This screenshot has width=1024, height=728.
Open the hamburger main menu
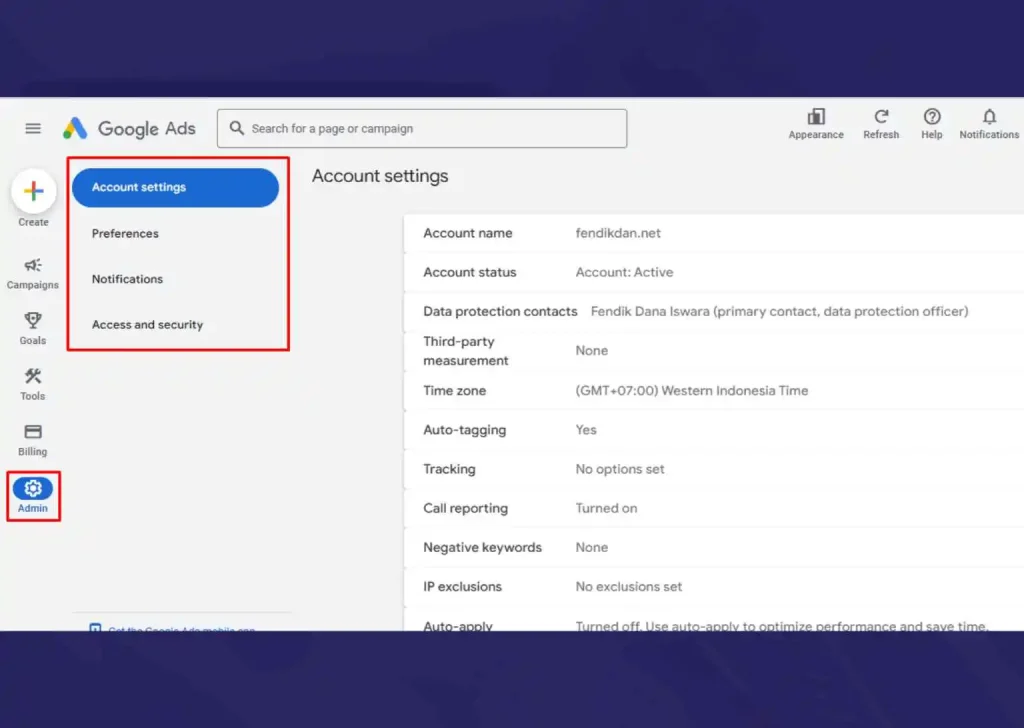pyautogui.click(x=33, y=129)
